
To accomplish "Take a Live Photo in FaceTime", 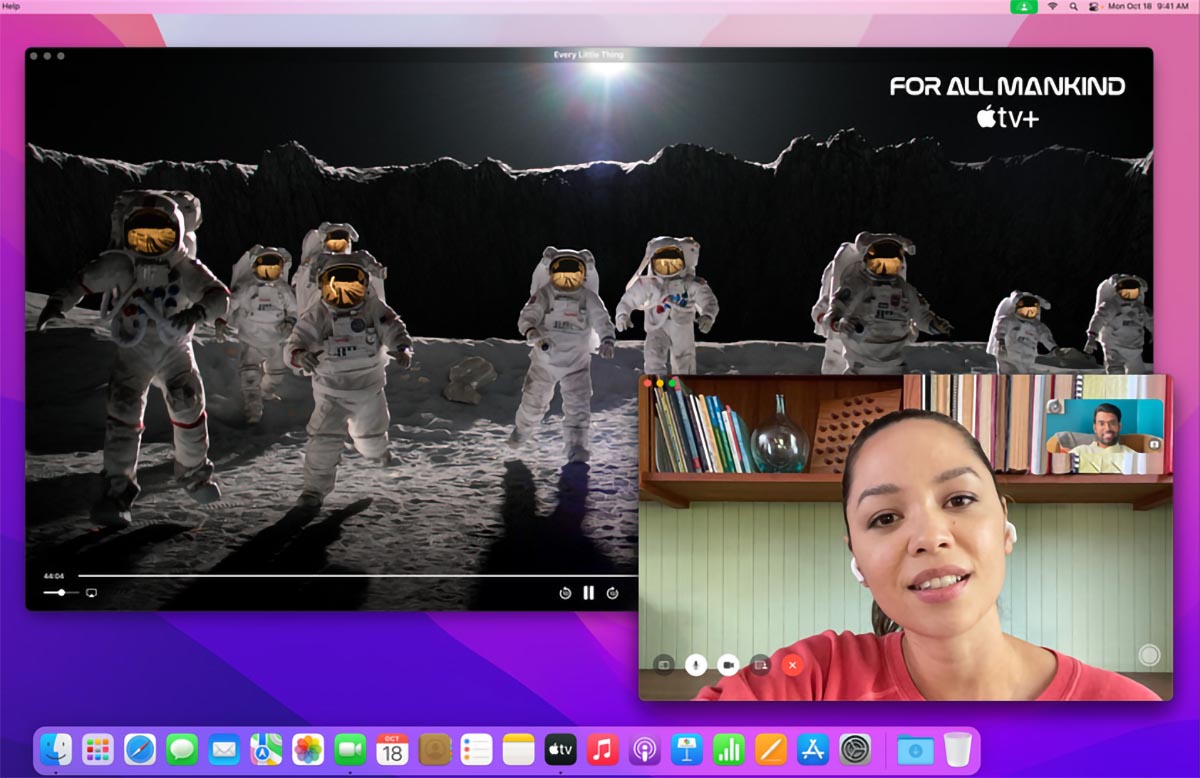I will [1149, 656].
